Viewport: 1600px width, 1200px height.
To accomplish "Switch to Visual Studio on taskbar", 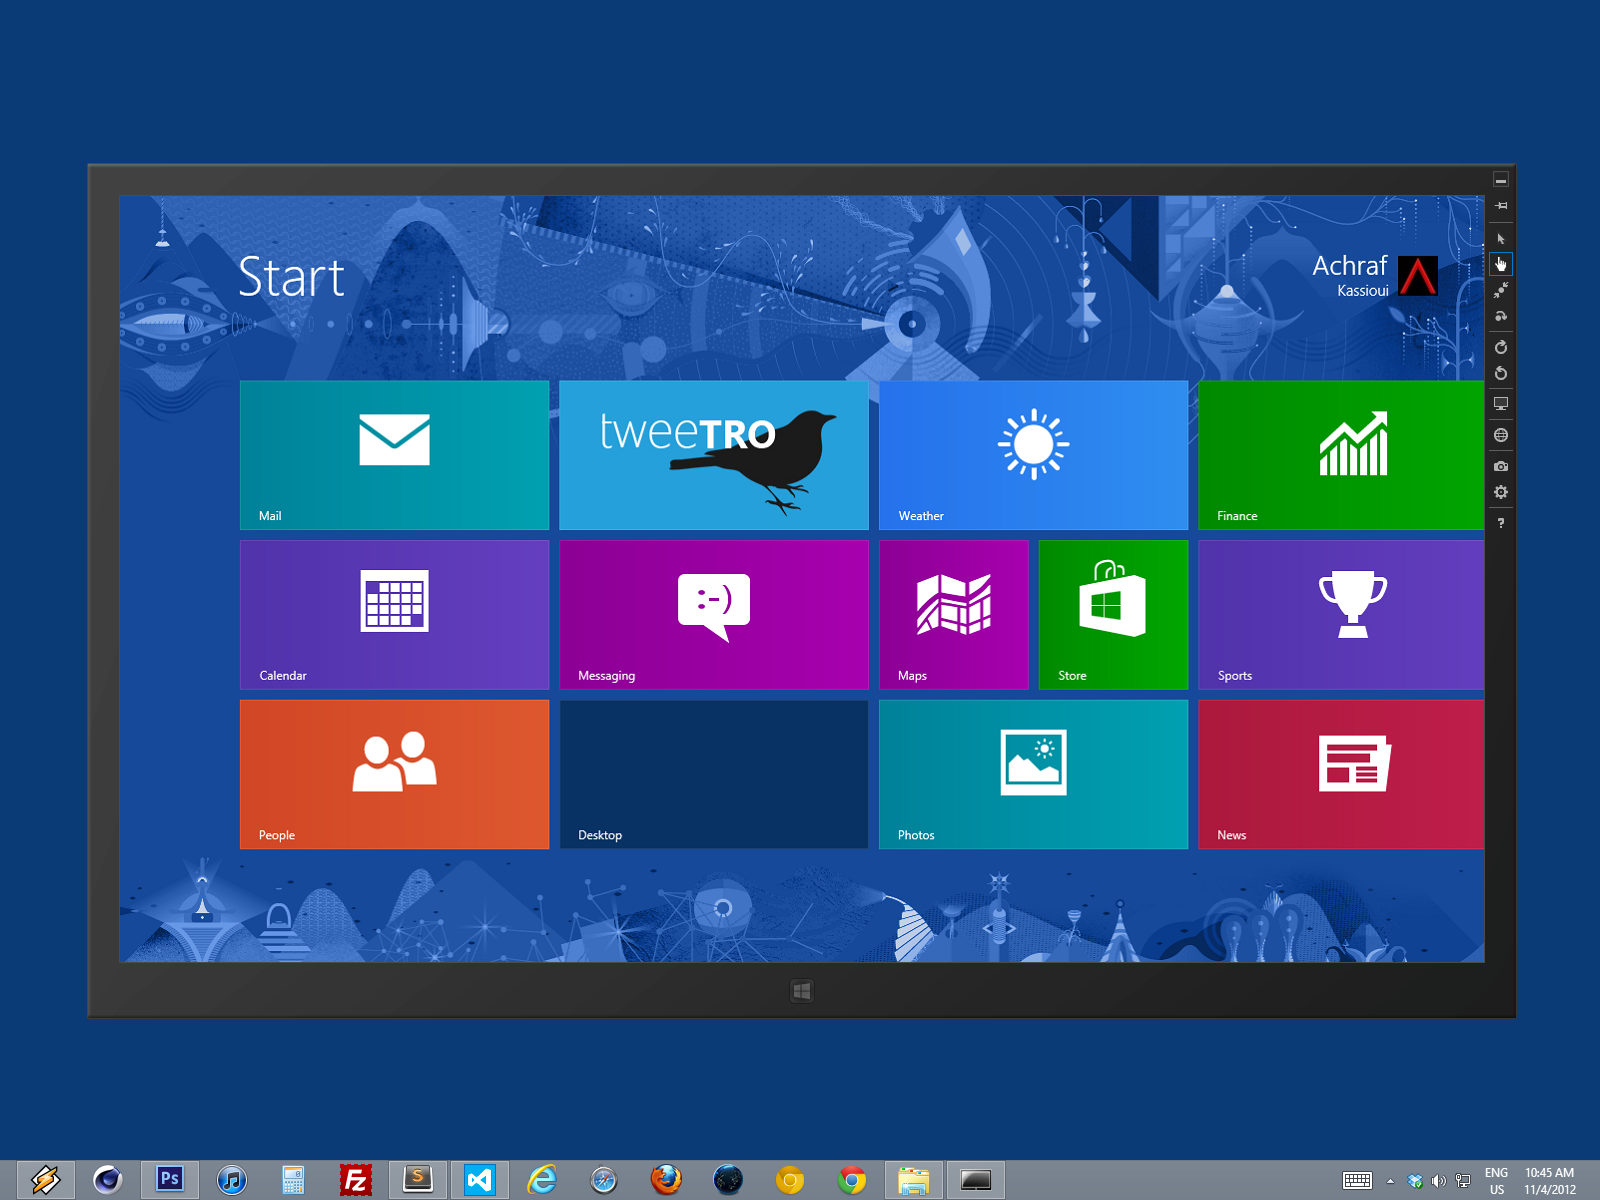I will click(479, 1180).
